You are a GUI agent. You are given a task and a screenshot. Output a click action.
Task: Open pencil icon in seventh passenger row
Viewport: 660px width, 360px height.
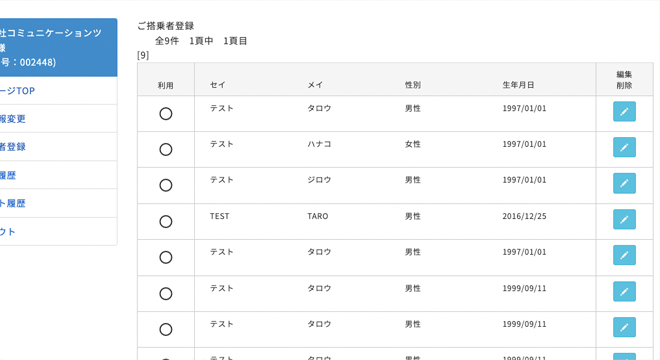point(624,327)
